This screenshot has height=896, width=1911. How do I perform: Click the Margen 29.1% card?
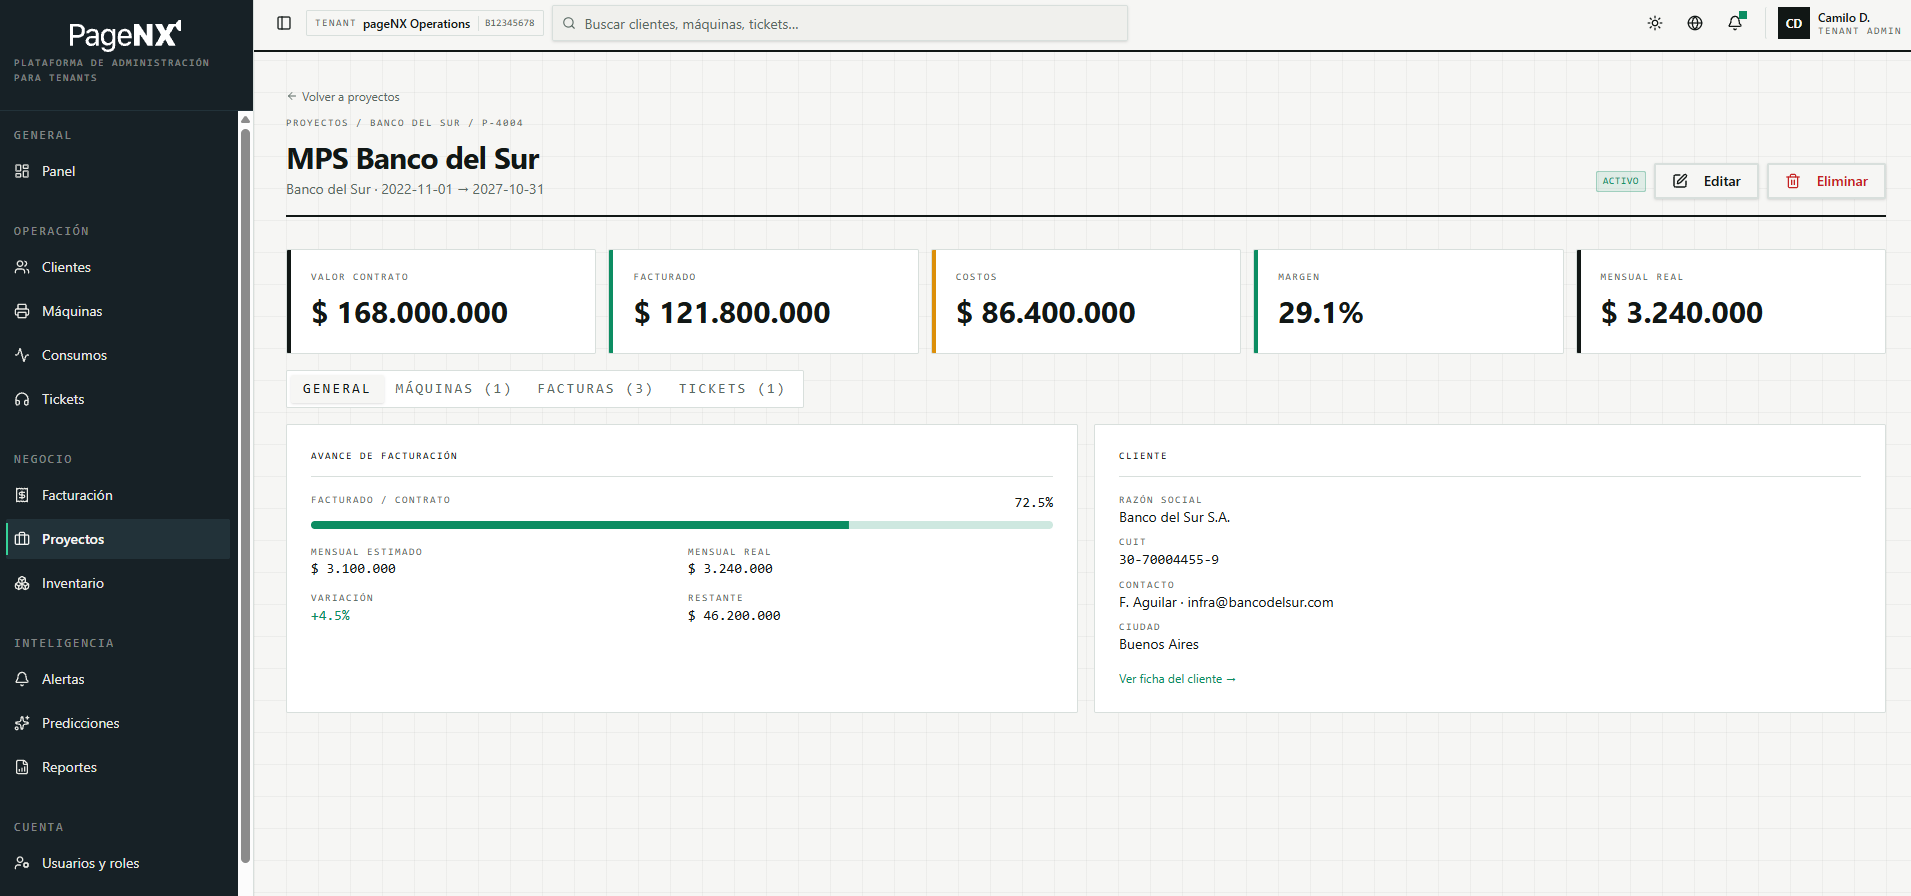[x=1408, y=301]
